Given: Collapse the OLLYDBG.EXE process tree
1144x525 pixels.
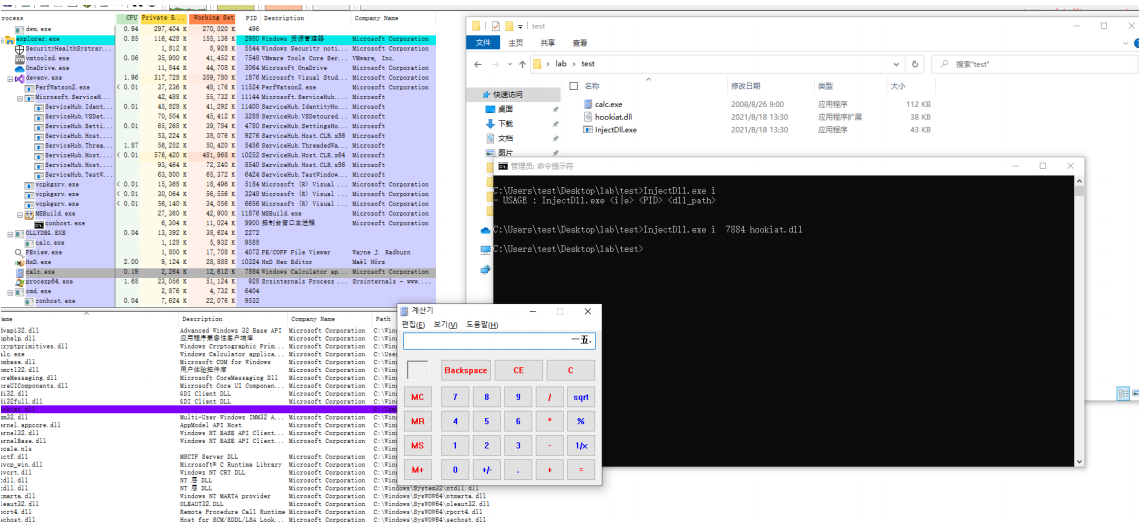Looking at the screenshot, I should point(10,233).
